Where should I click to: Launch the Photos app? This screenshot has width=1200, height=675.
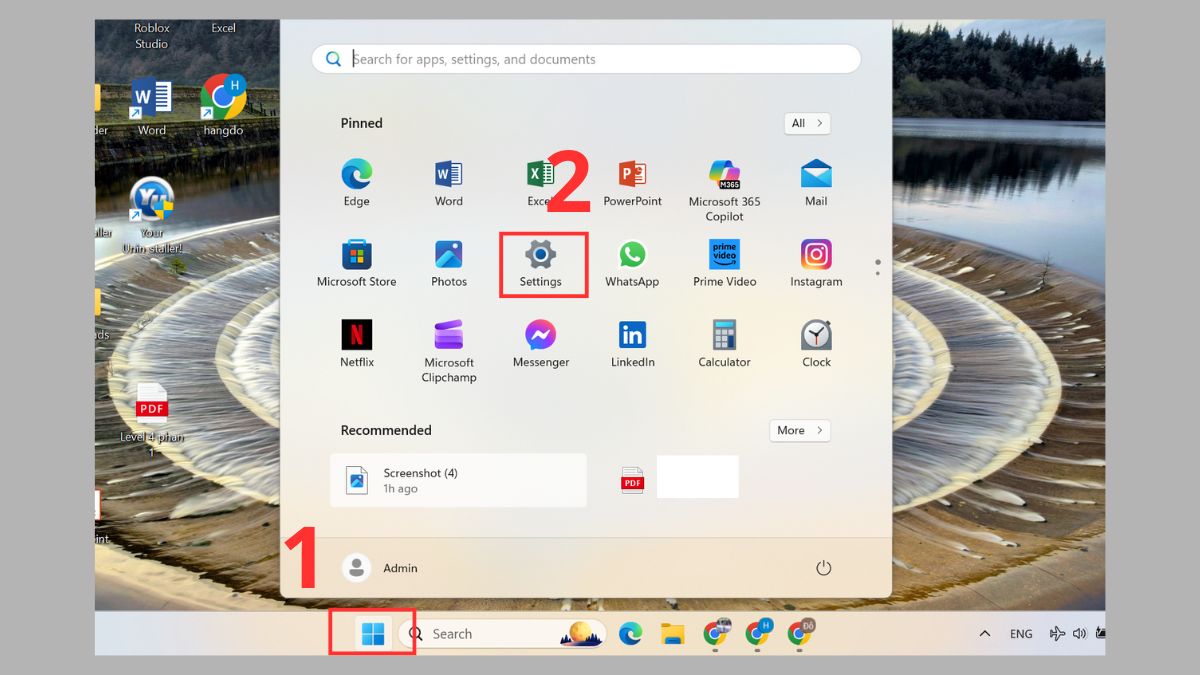pos(449,264)
